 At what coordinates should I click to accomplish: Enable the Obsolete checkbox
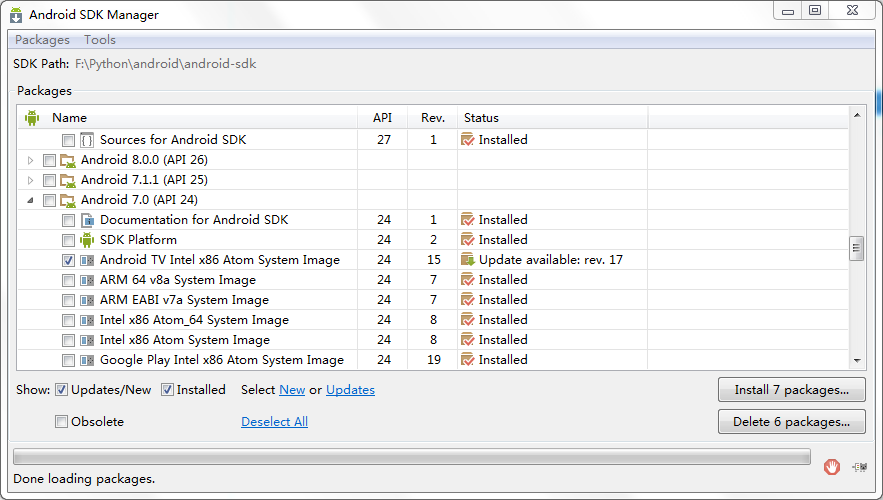[61, 421]
